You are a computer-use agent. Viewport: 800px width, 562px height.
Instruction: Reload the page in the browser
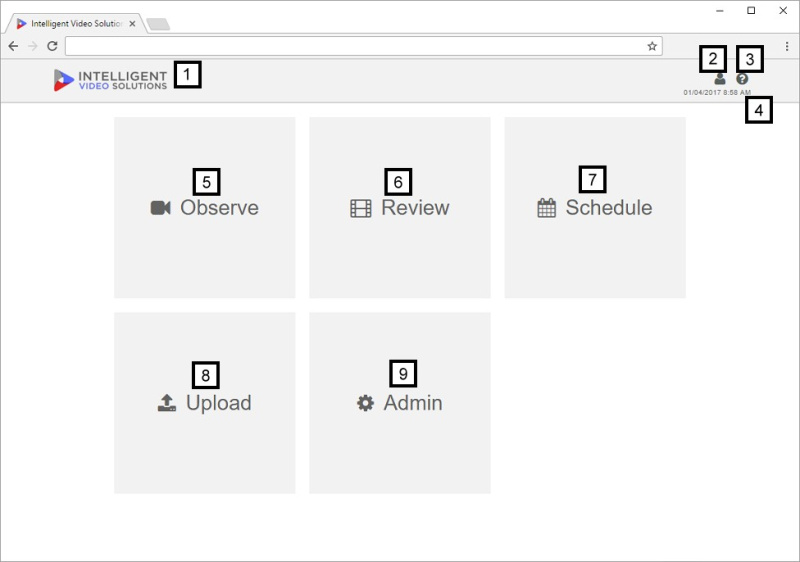pos(52,46)
